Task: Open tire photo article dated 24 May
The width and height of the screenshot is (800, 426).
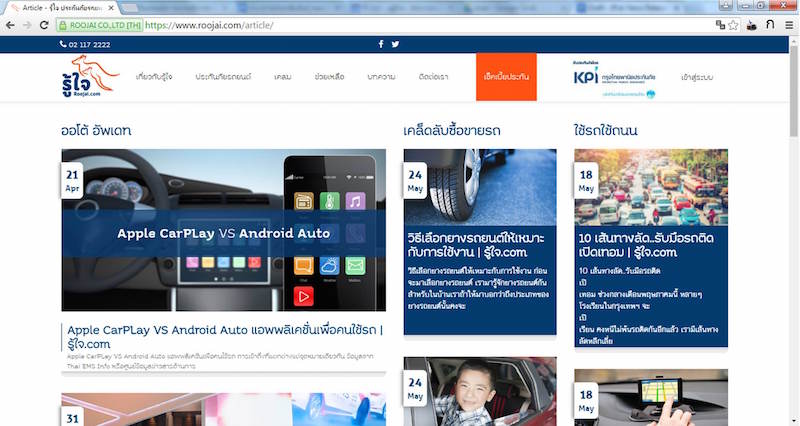Action: click(480, 187)
